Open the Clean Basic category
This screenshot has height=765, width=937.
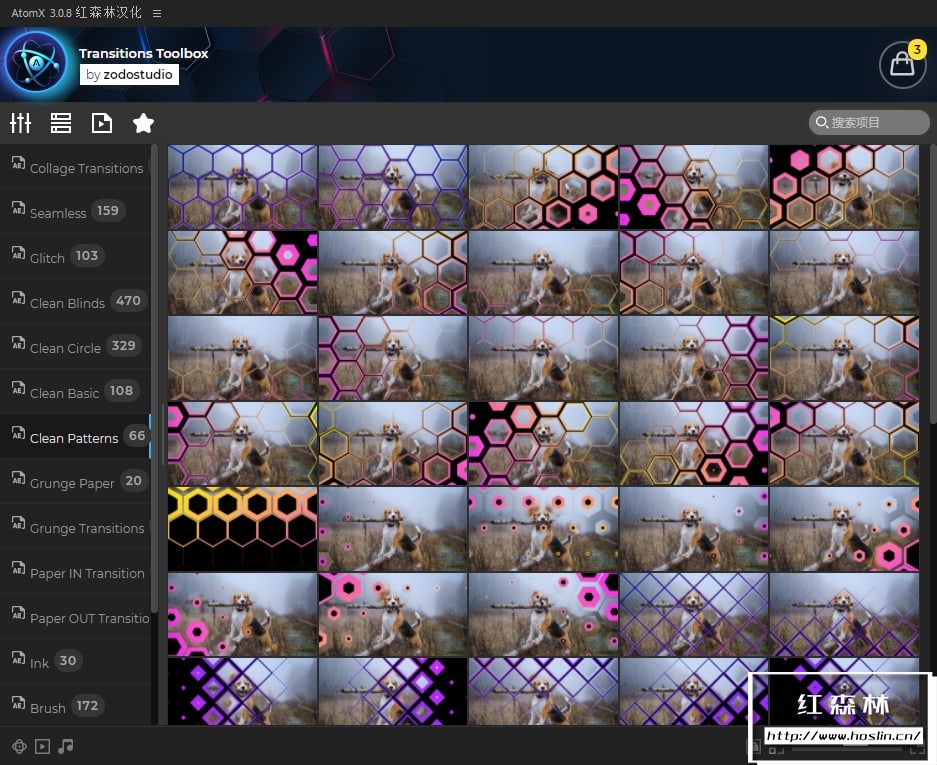[75, 391]
